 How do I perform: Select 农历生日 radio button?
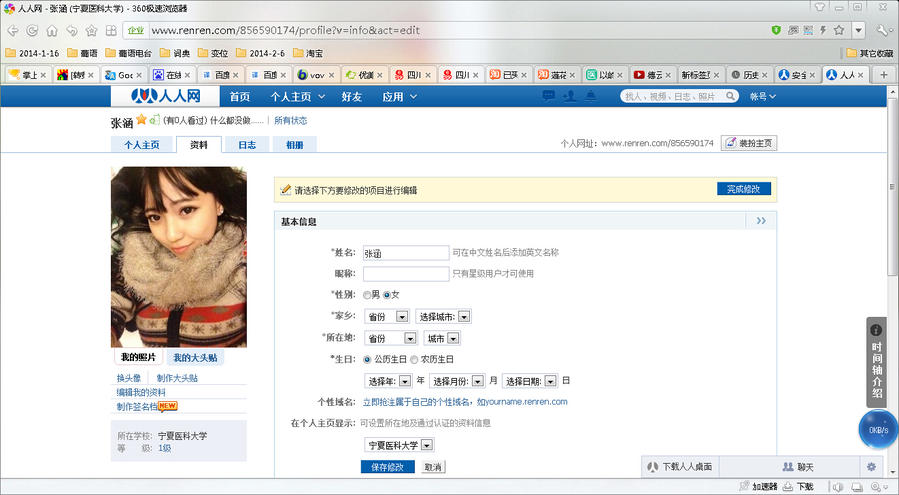(x=414, y=359)
